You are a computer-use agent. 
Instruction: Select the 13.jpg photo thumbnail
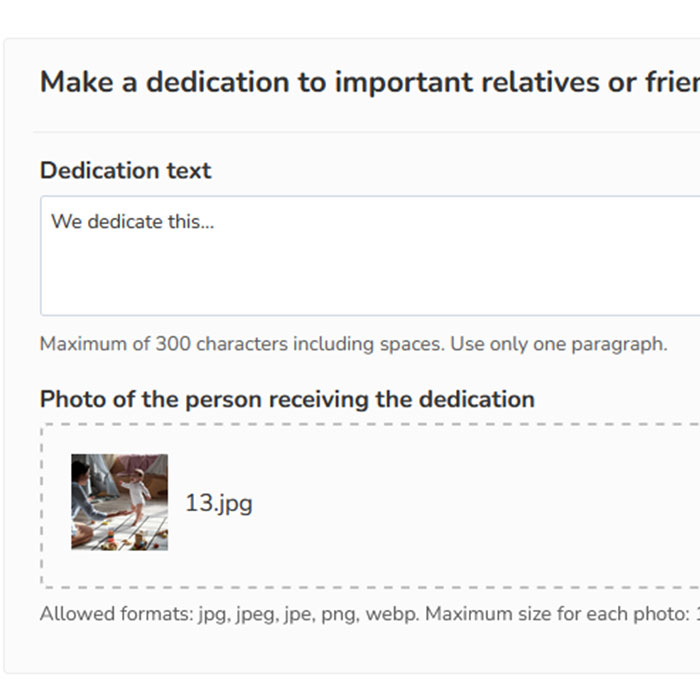pyautogui.click(x=120, y=502)
